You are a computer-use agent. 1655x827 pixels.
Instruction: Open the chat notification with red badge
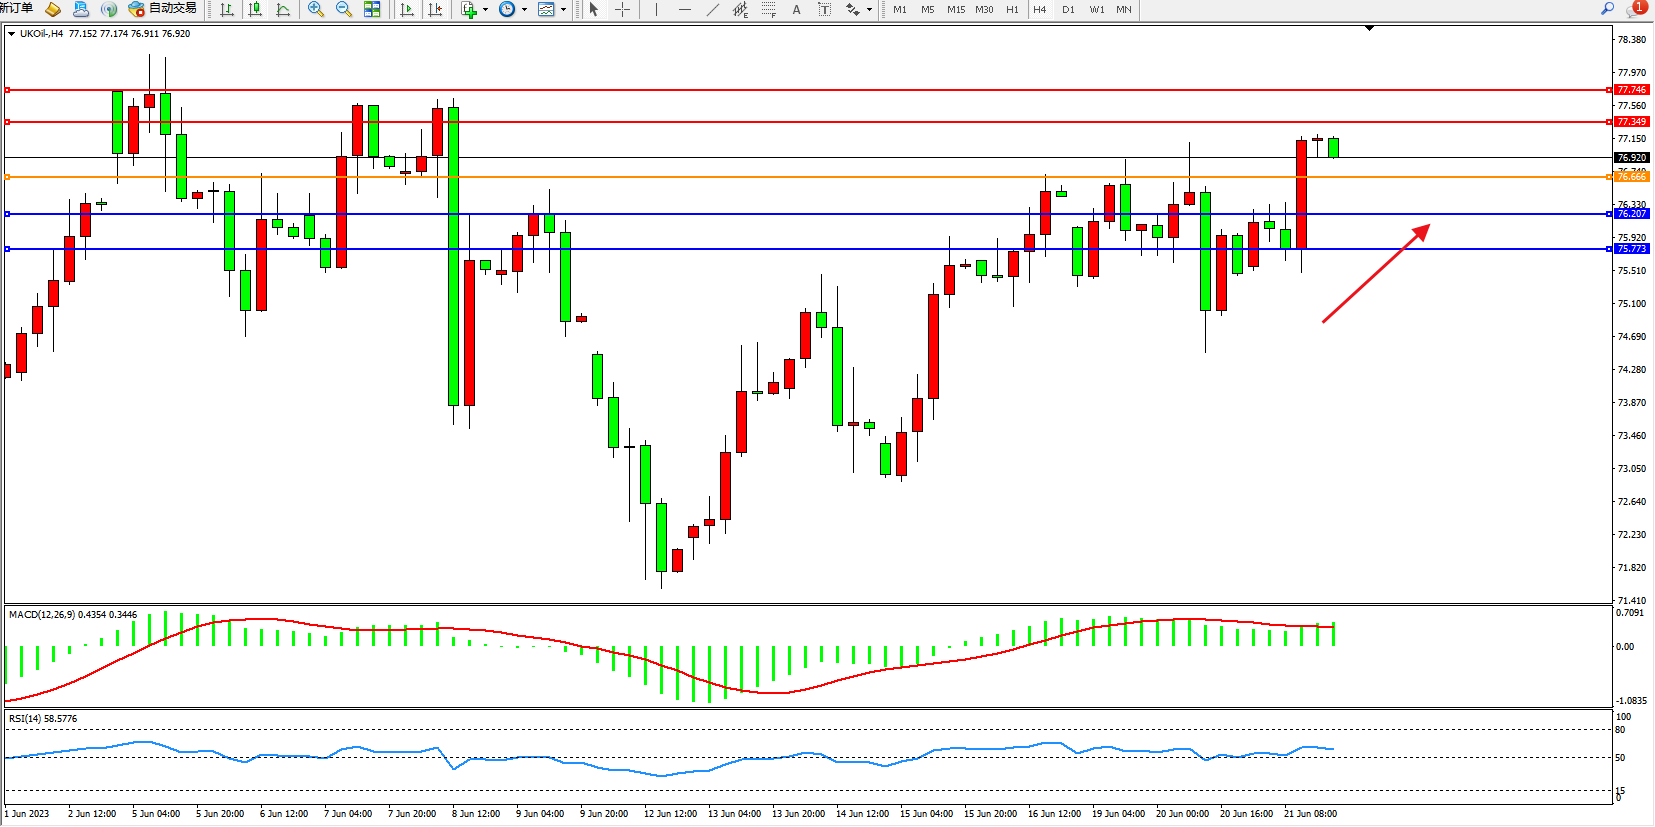point(1635,9)
